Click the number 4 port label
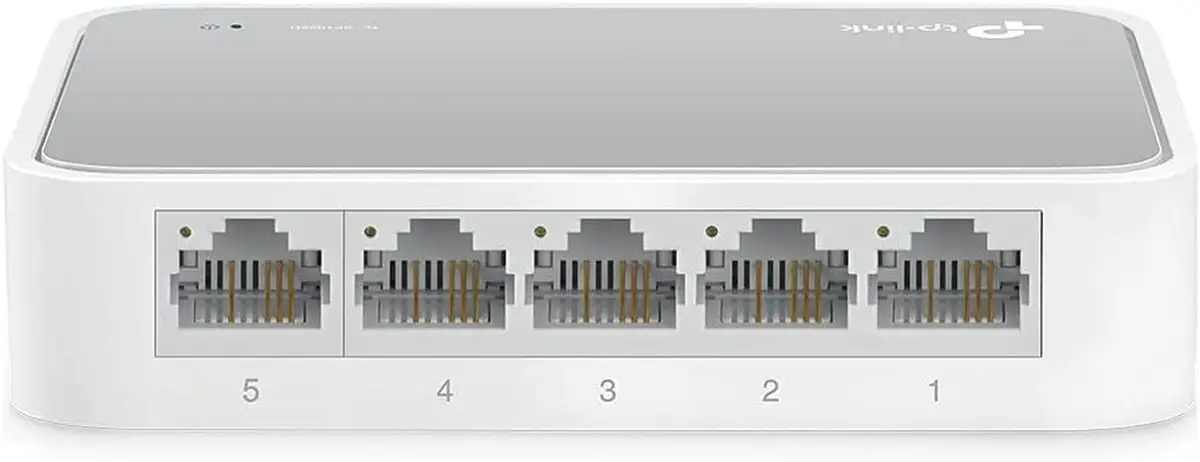The height and width of the screenshot is (462, 1200). coord(444,392)
